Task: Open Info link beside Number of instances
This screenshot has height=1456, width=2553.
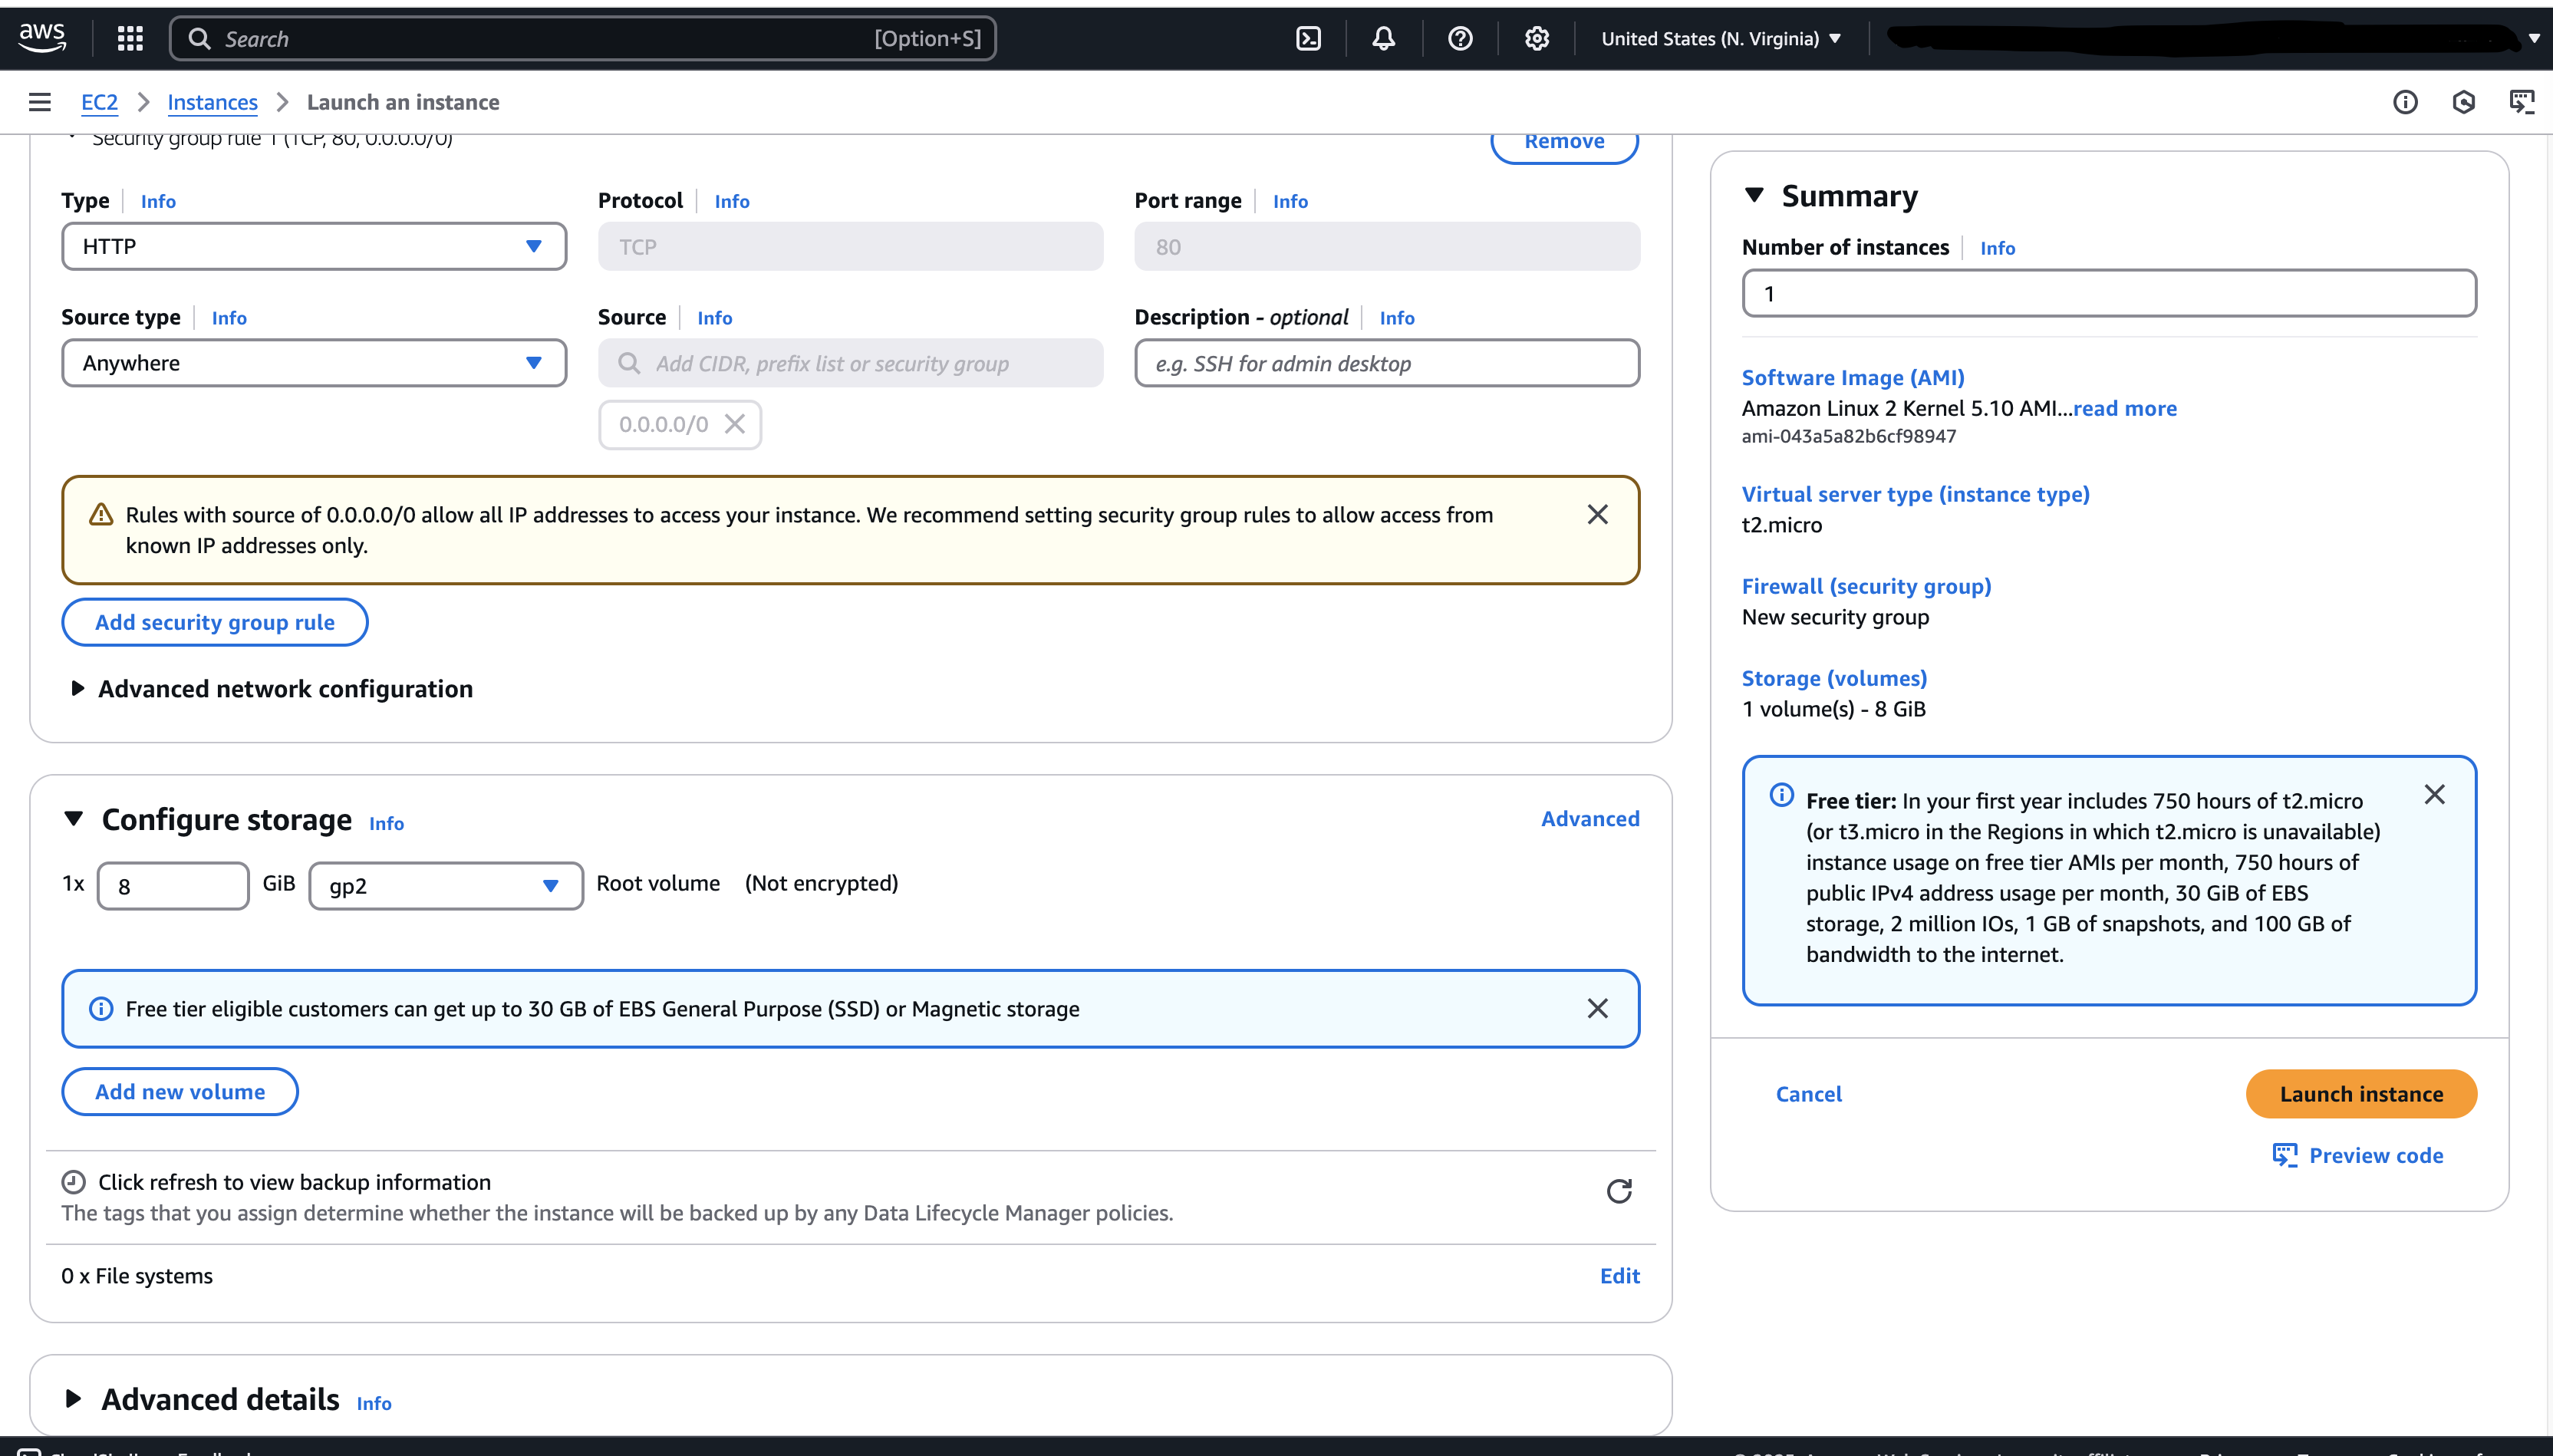Action: point(1997,248)
